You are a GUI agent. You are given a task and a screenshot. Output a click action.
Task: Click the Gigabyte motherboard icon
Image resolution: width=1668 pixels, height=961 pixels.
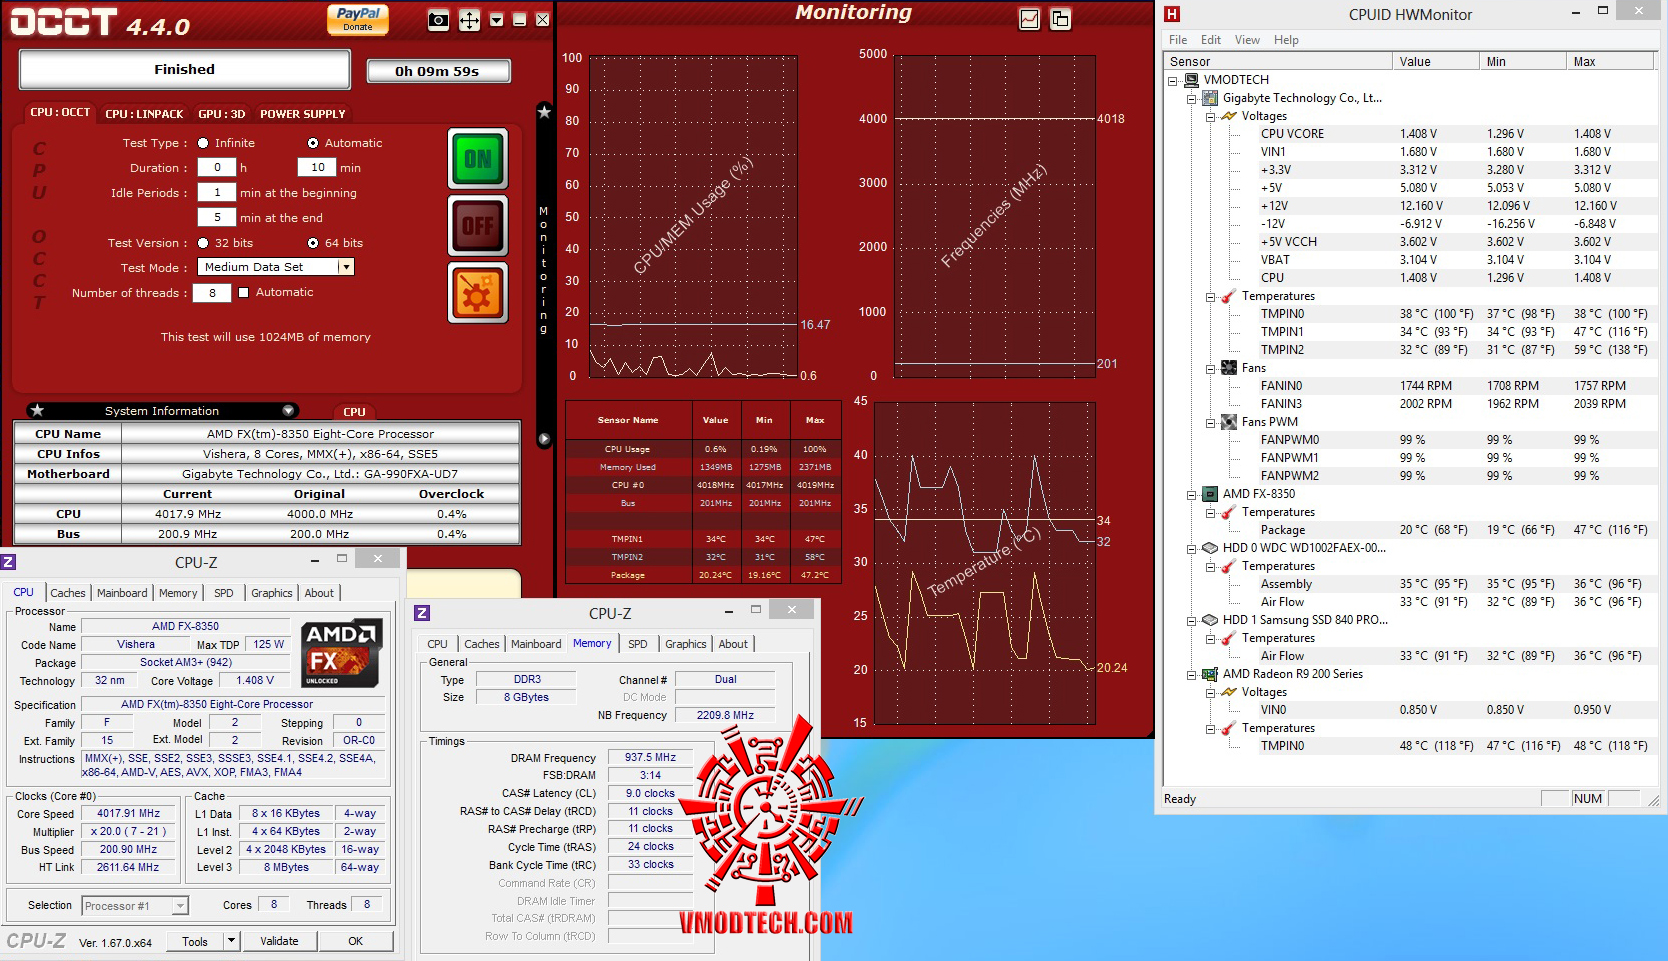click(1210, 98)
